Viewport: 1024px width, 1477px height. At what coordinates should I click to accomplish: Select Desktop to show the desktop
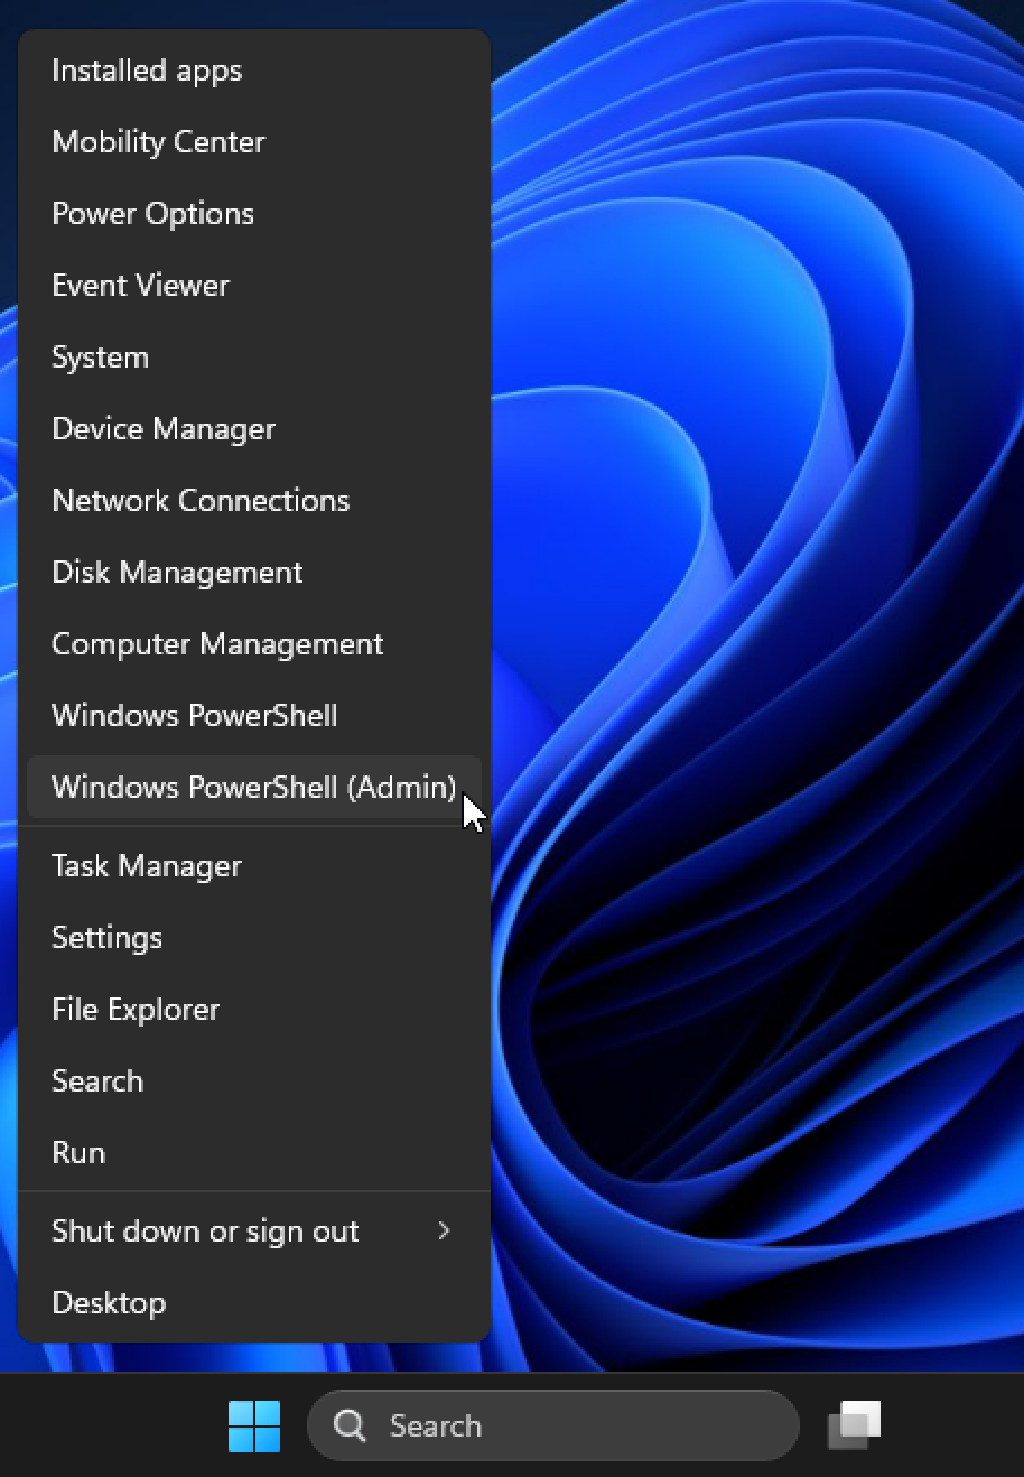pyautogui.click(x=109, y=1302)
